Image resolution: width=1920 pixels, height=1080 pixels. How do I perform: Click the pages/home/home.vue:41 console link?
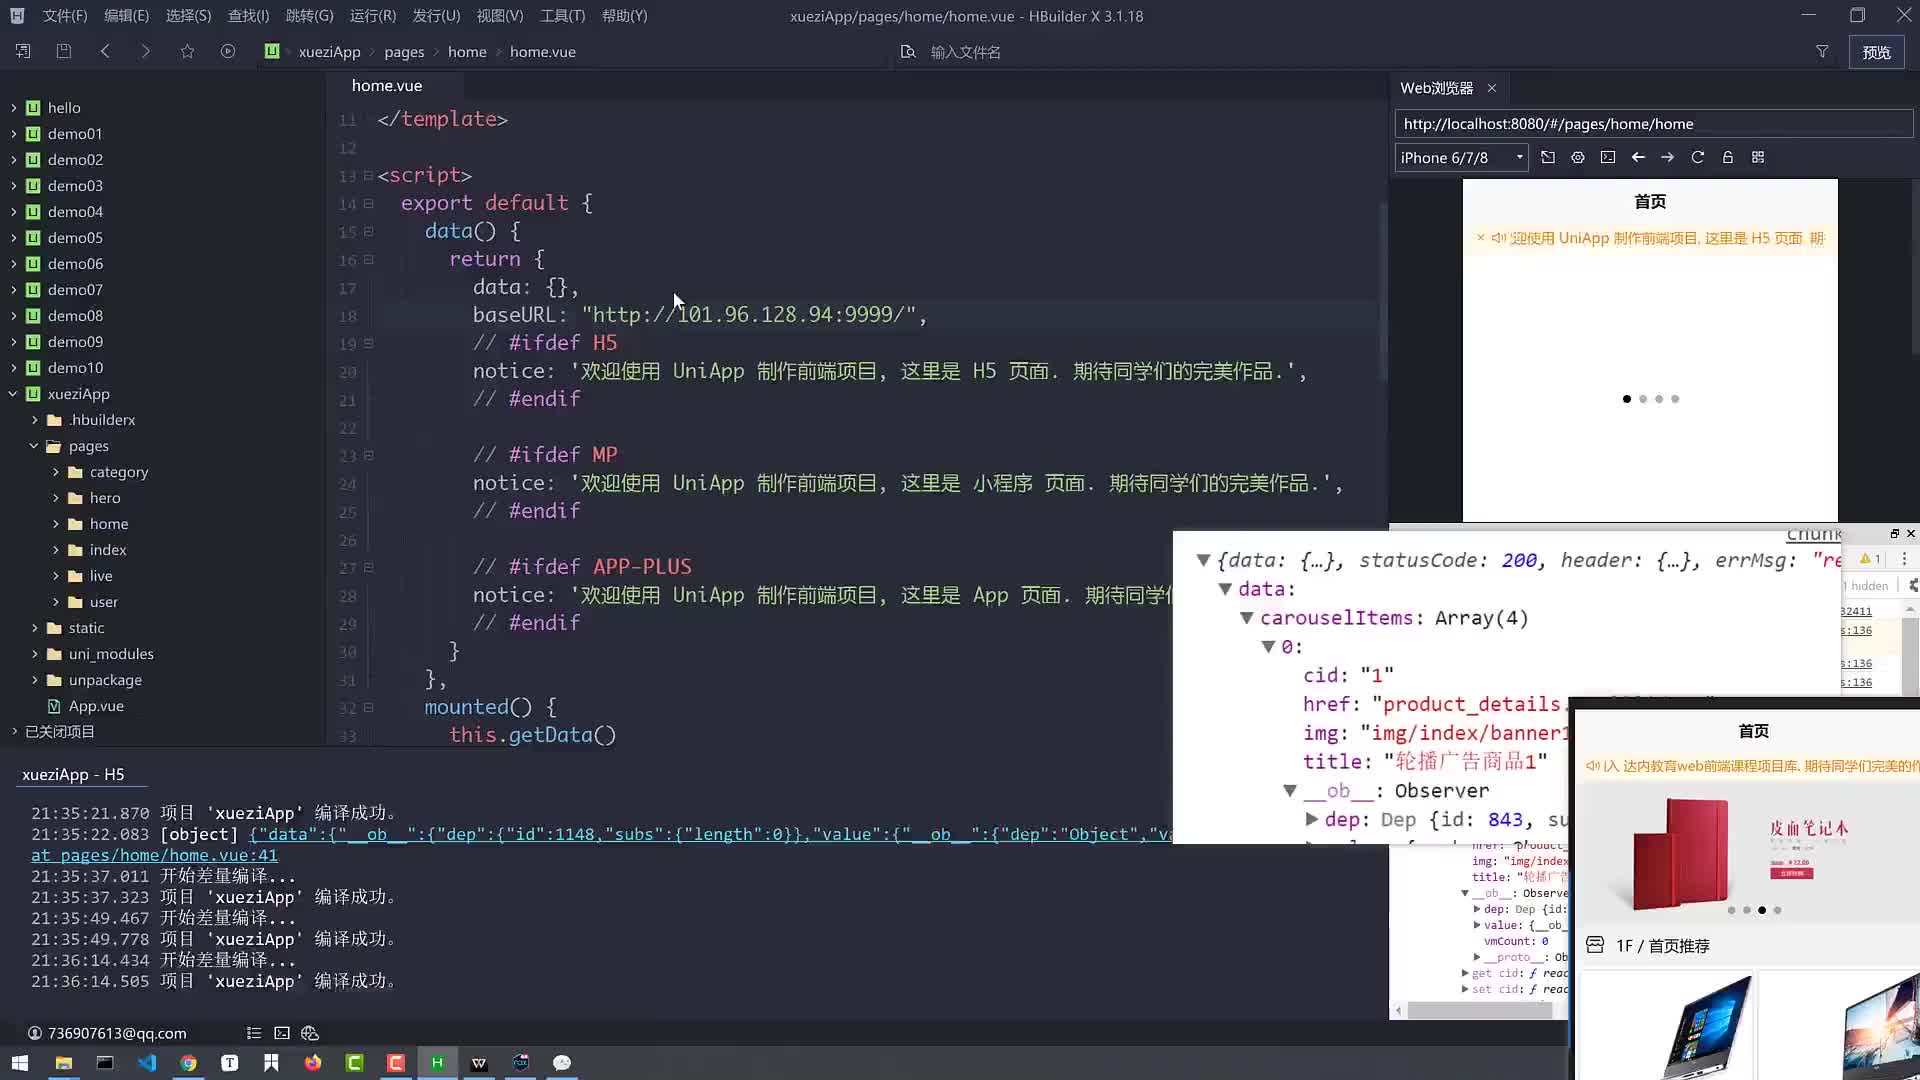pos(154,855)
